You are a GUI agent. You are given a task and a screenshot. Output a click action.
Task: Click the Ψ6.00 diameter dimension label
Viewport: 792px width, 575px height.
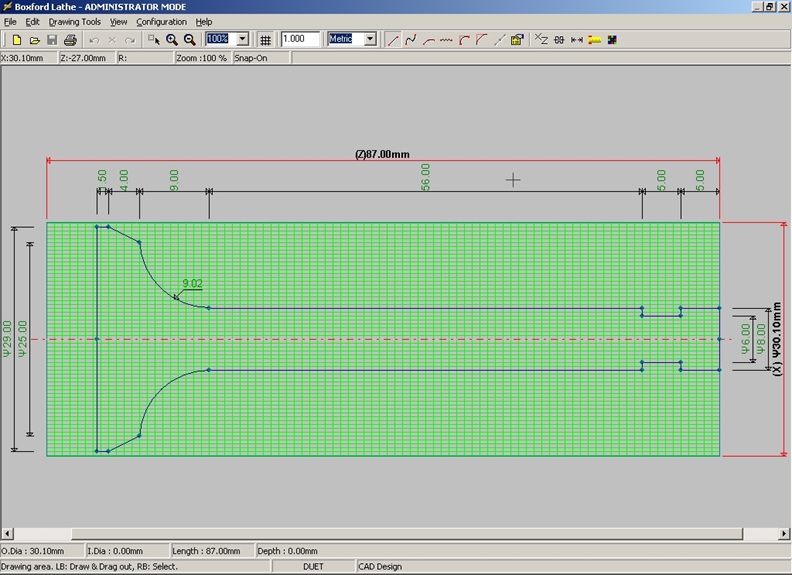pos(746,339)
